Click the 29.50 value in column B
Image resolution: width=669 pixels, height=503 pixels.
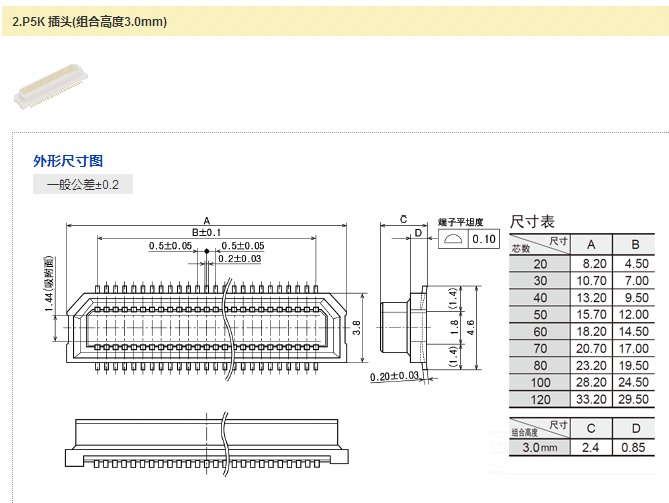[x=635, y=400]
